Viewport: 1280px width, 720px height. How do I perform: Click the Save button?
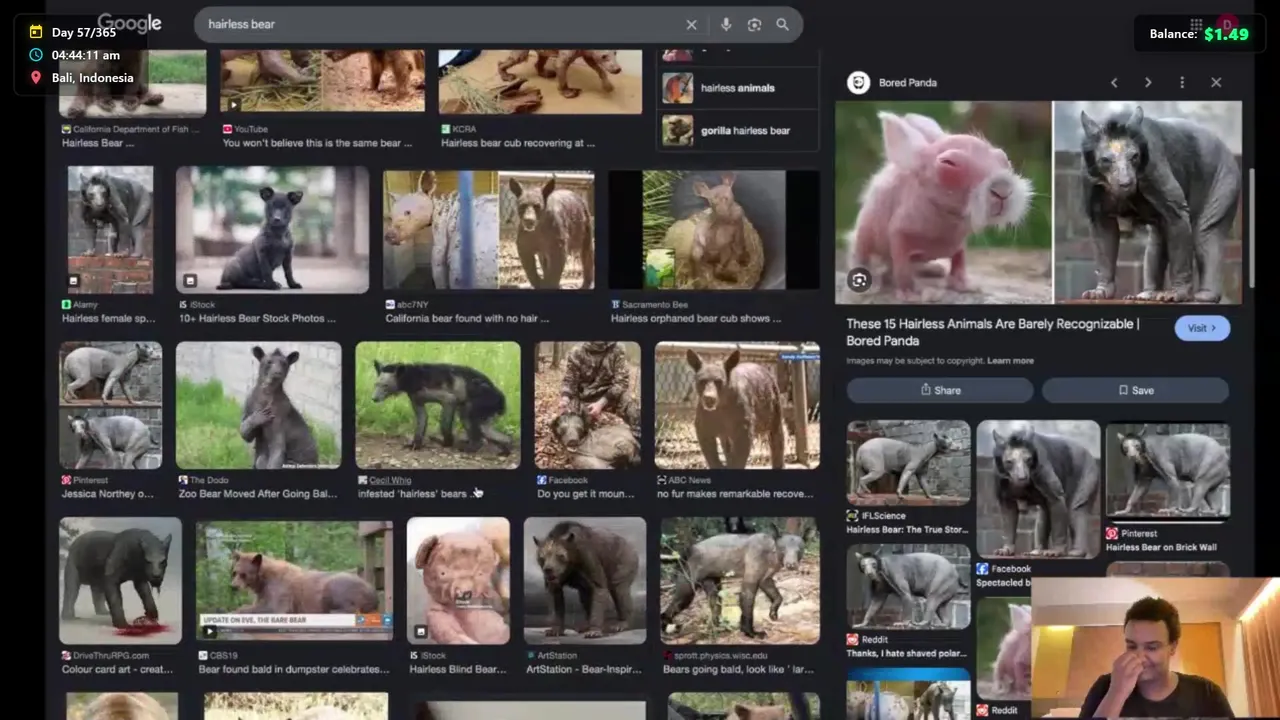tap(1135, 390)
